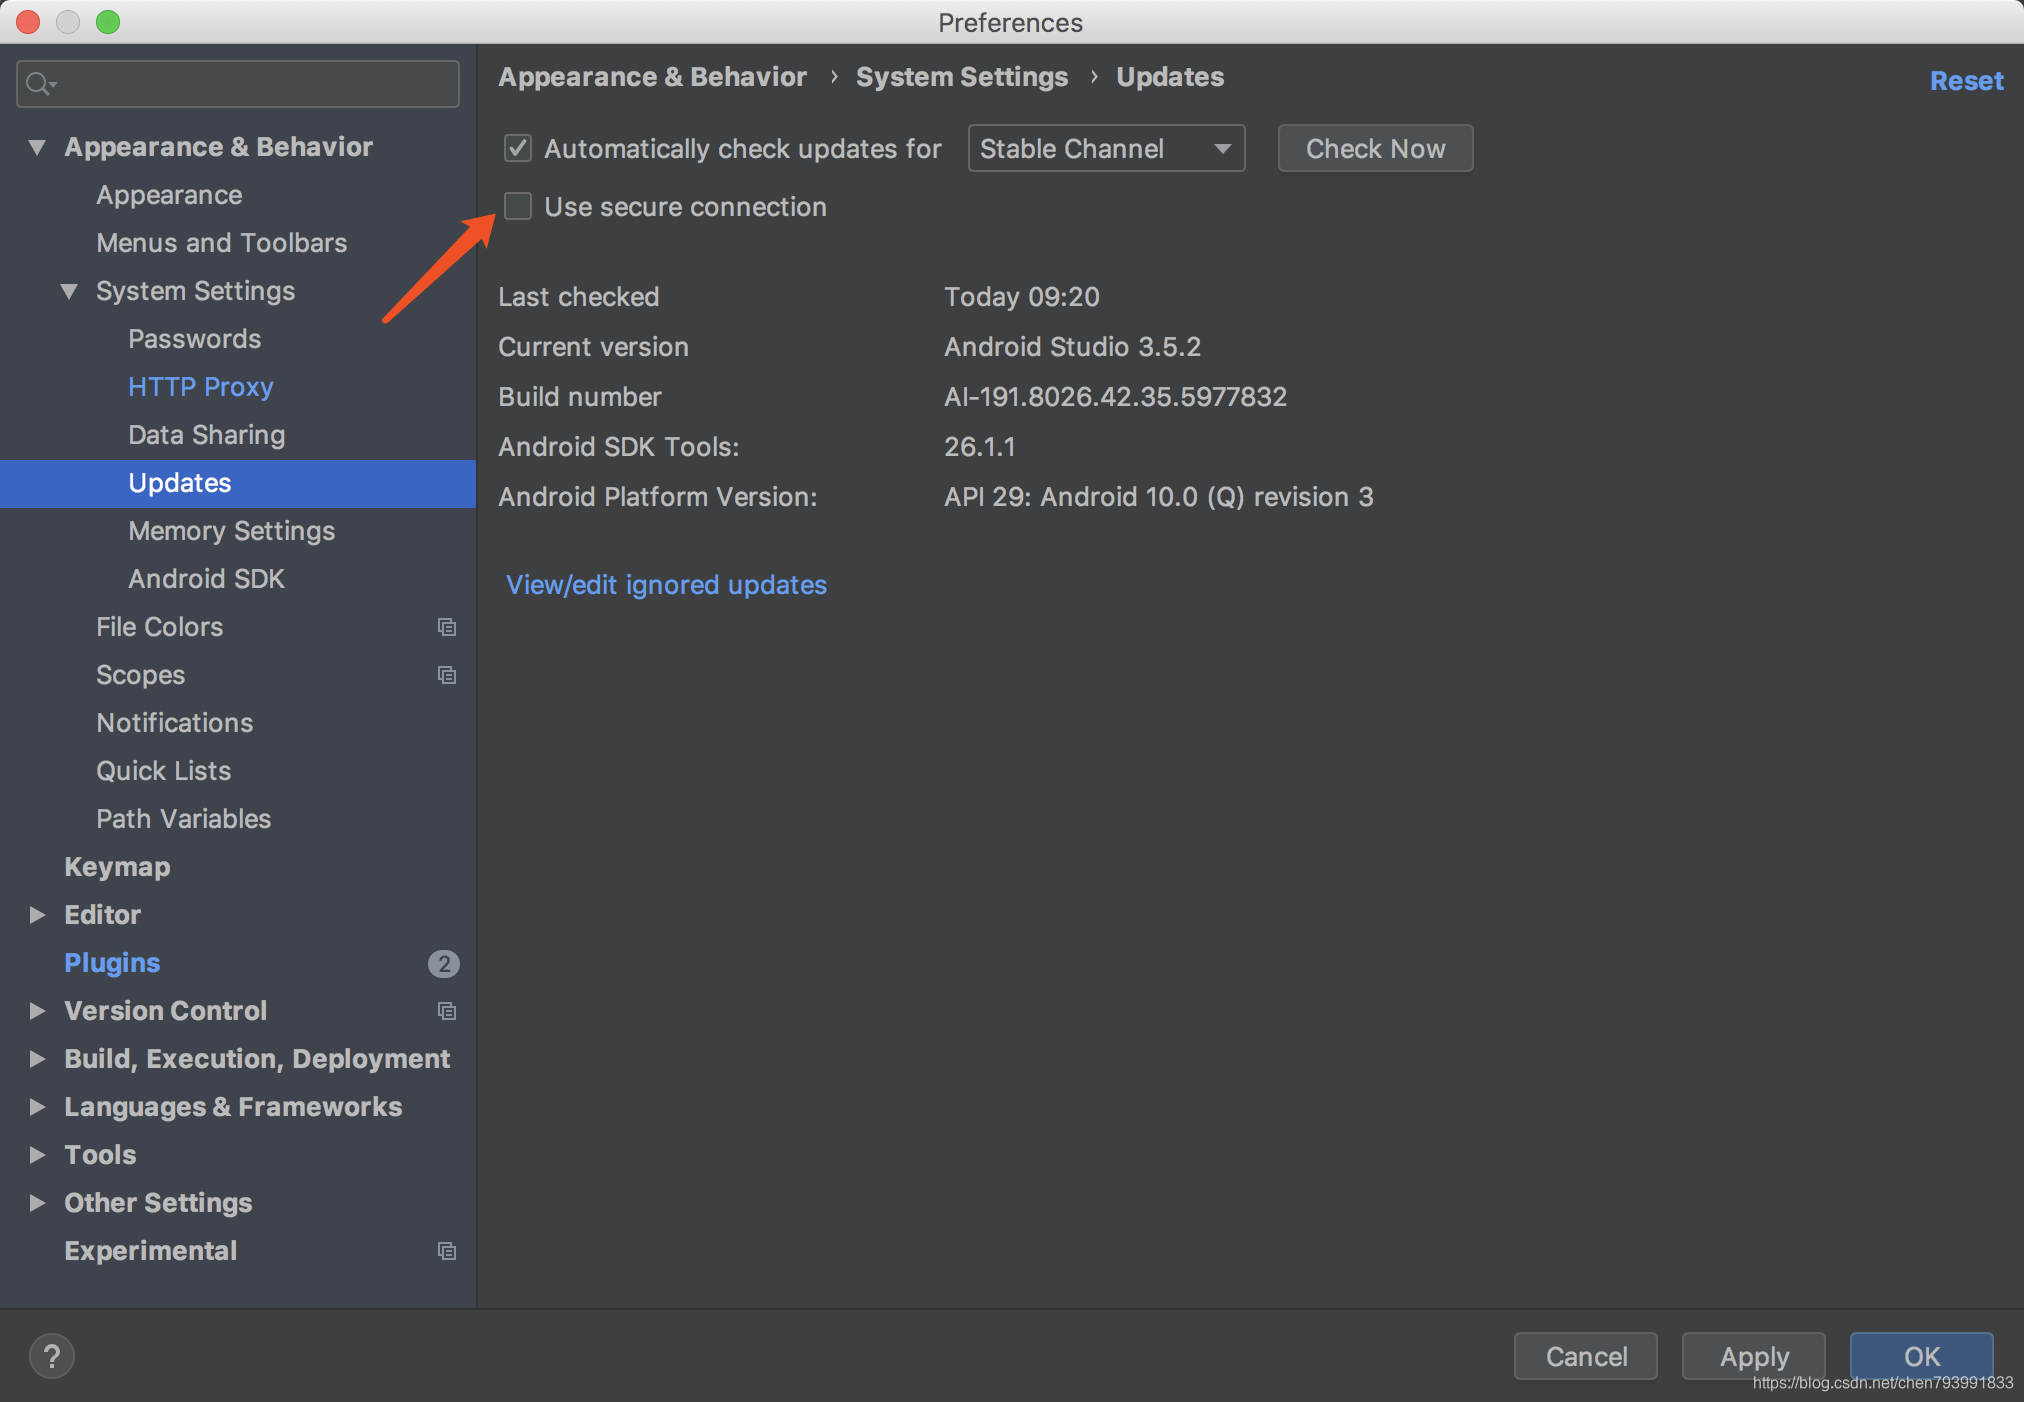2024x1402 pixels.
Task: Collapse the System Settings tree node
Action: point(69,291)
